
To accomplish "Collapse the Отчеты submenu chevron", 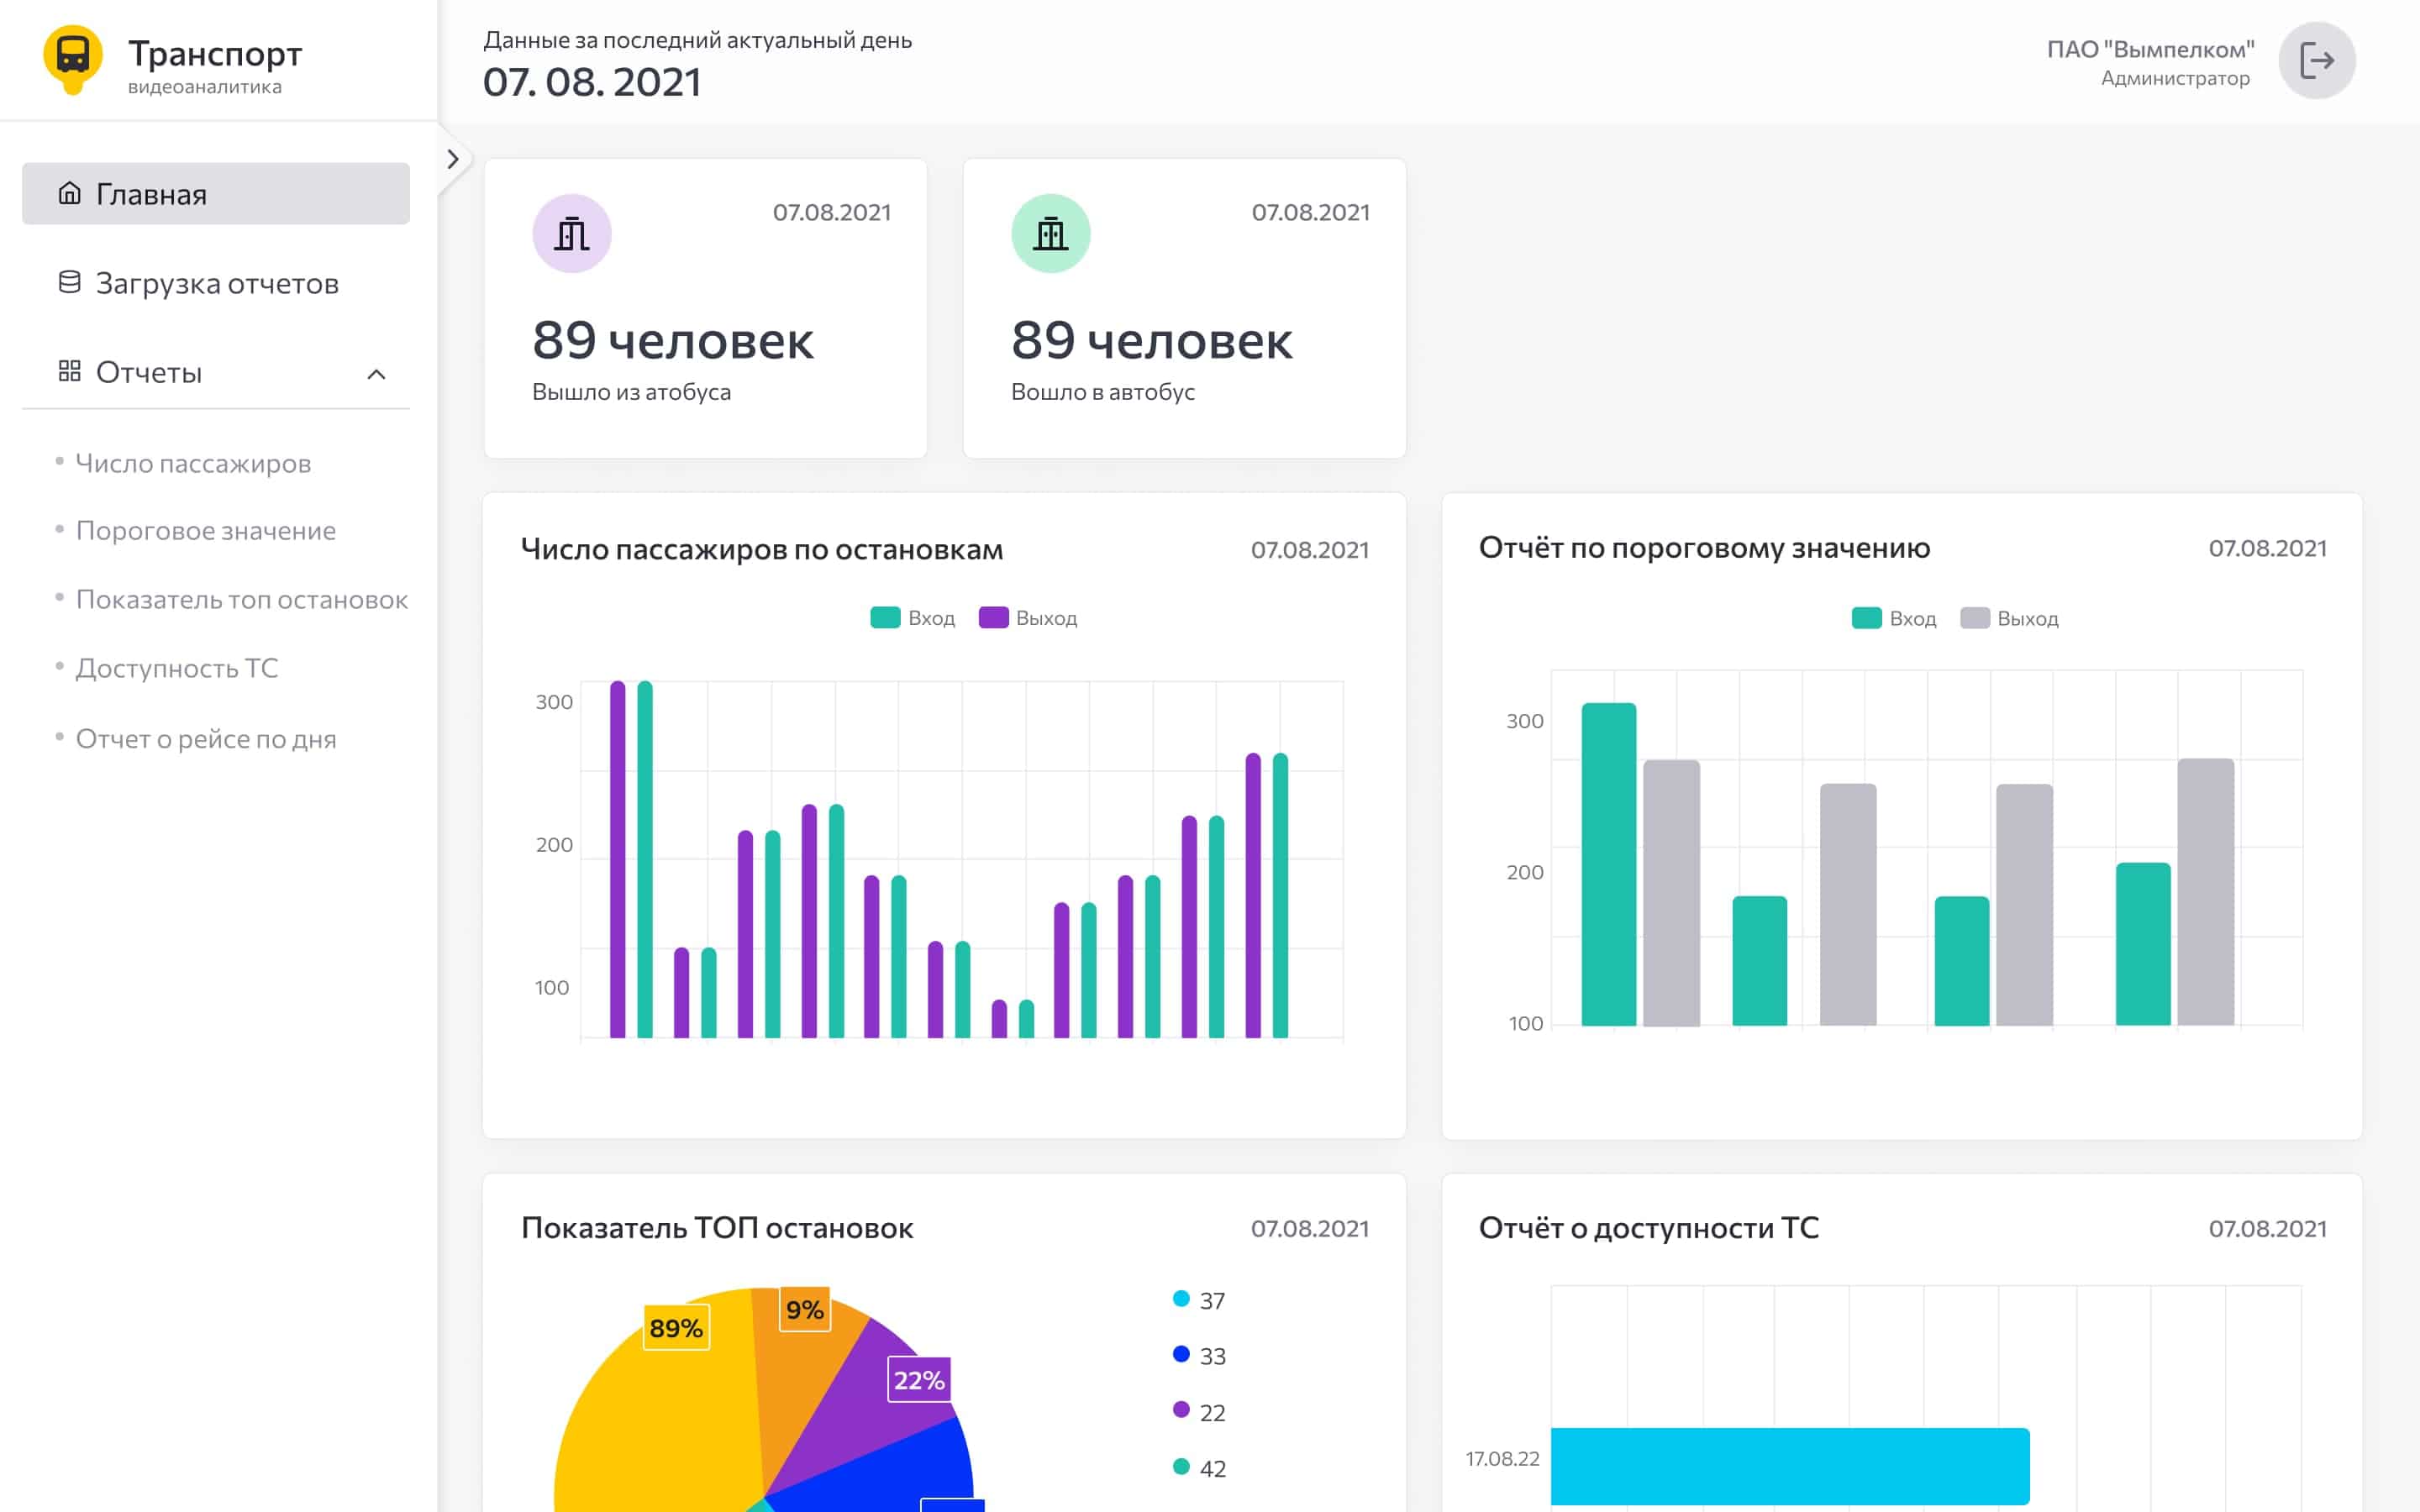I will (376, 374).
